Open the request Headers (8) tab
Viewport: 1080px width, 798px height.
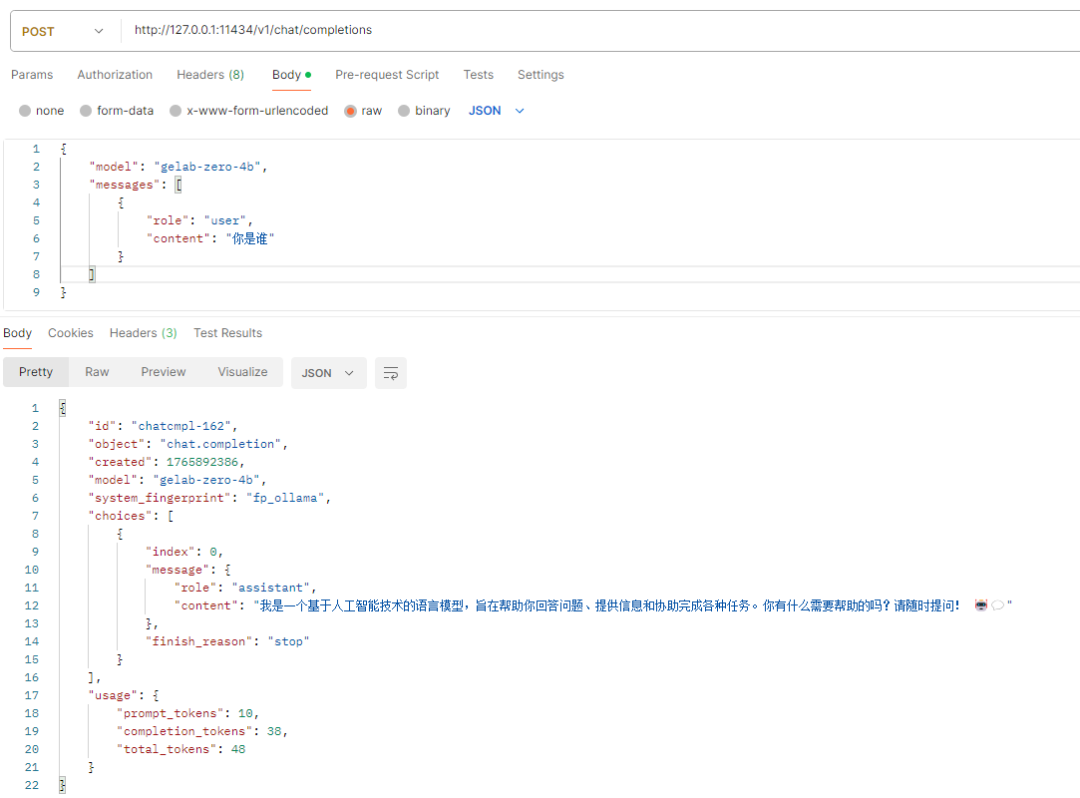210,75
